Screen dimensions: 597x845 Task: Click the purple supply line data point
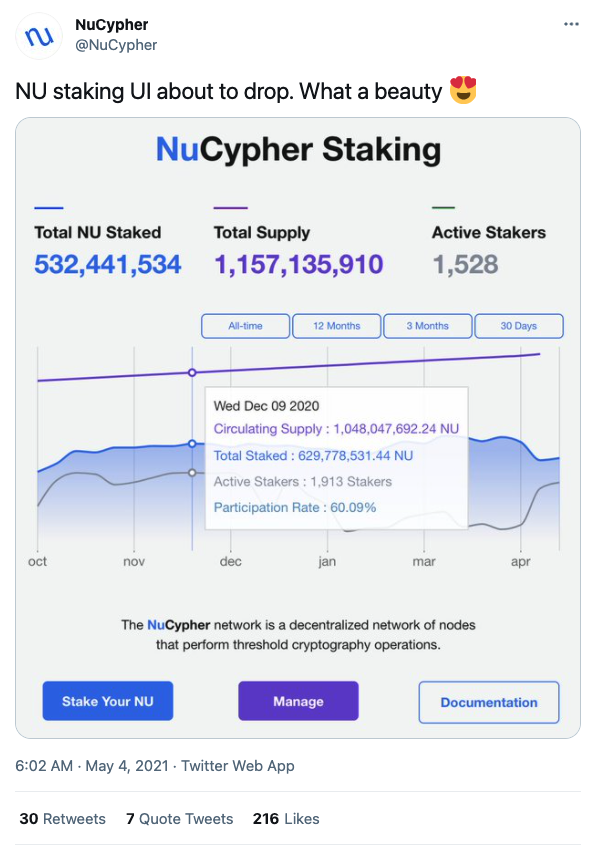(x=192, y=372)
